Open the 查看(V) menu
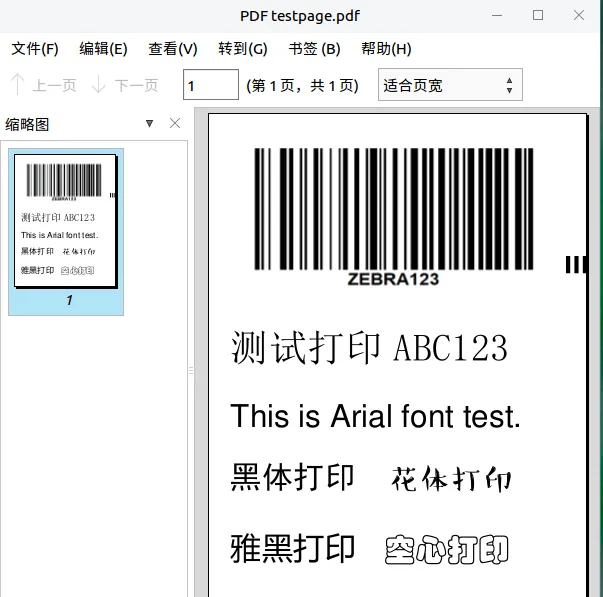The image size is (603, 597). tap(173, 48)
